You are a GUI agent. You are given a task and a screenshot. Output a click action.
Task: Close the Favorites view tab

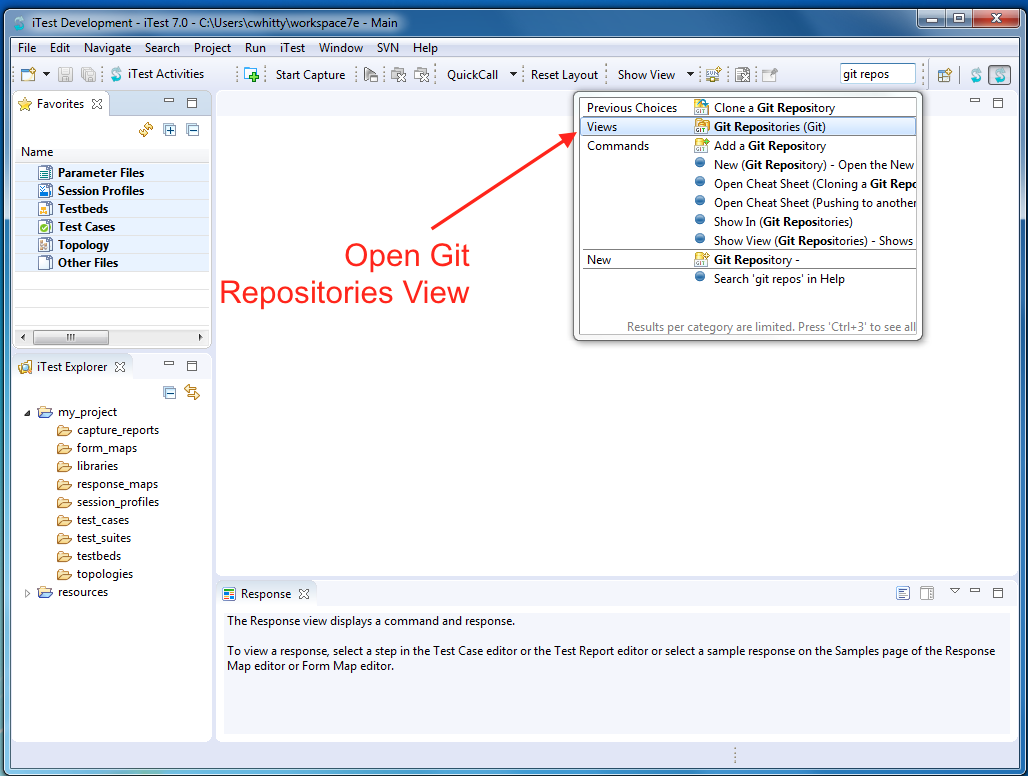pyautogui.click(x=97, y=104)
